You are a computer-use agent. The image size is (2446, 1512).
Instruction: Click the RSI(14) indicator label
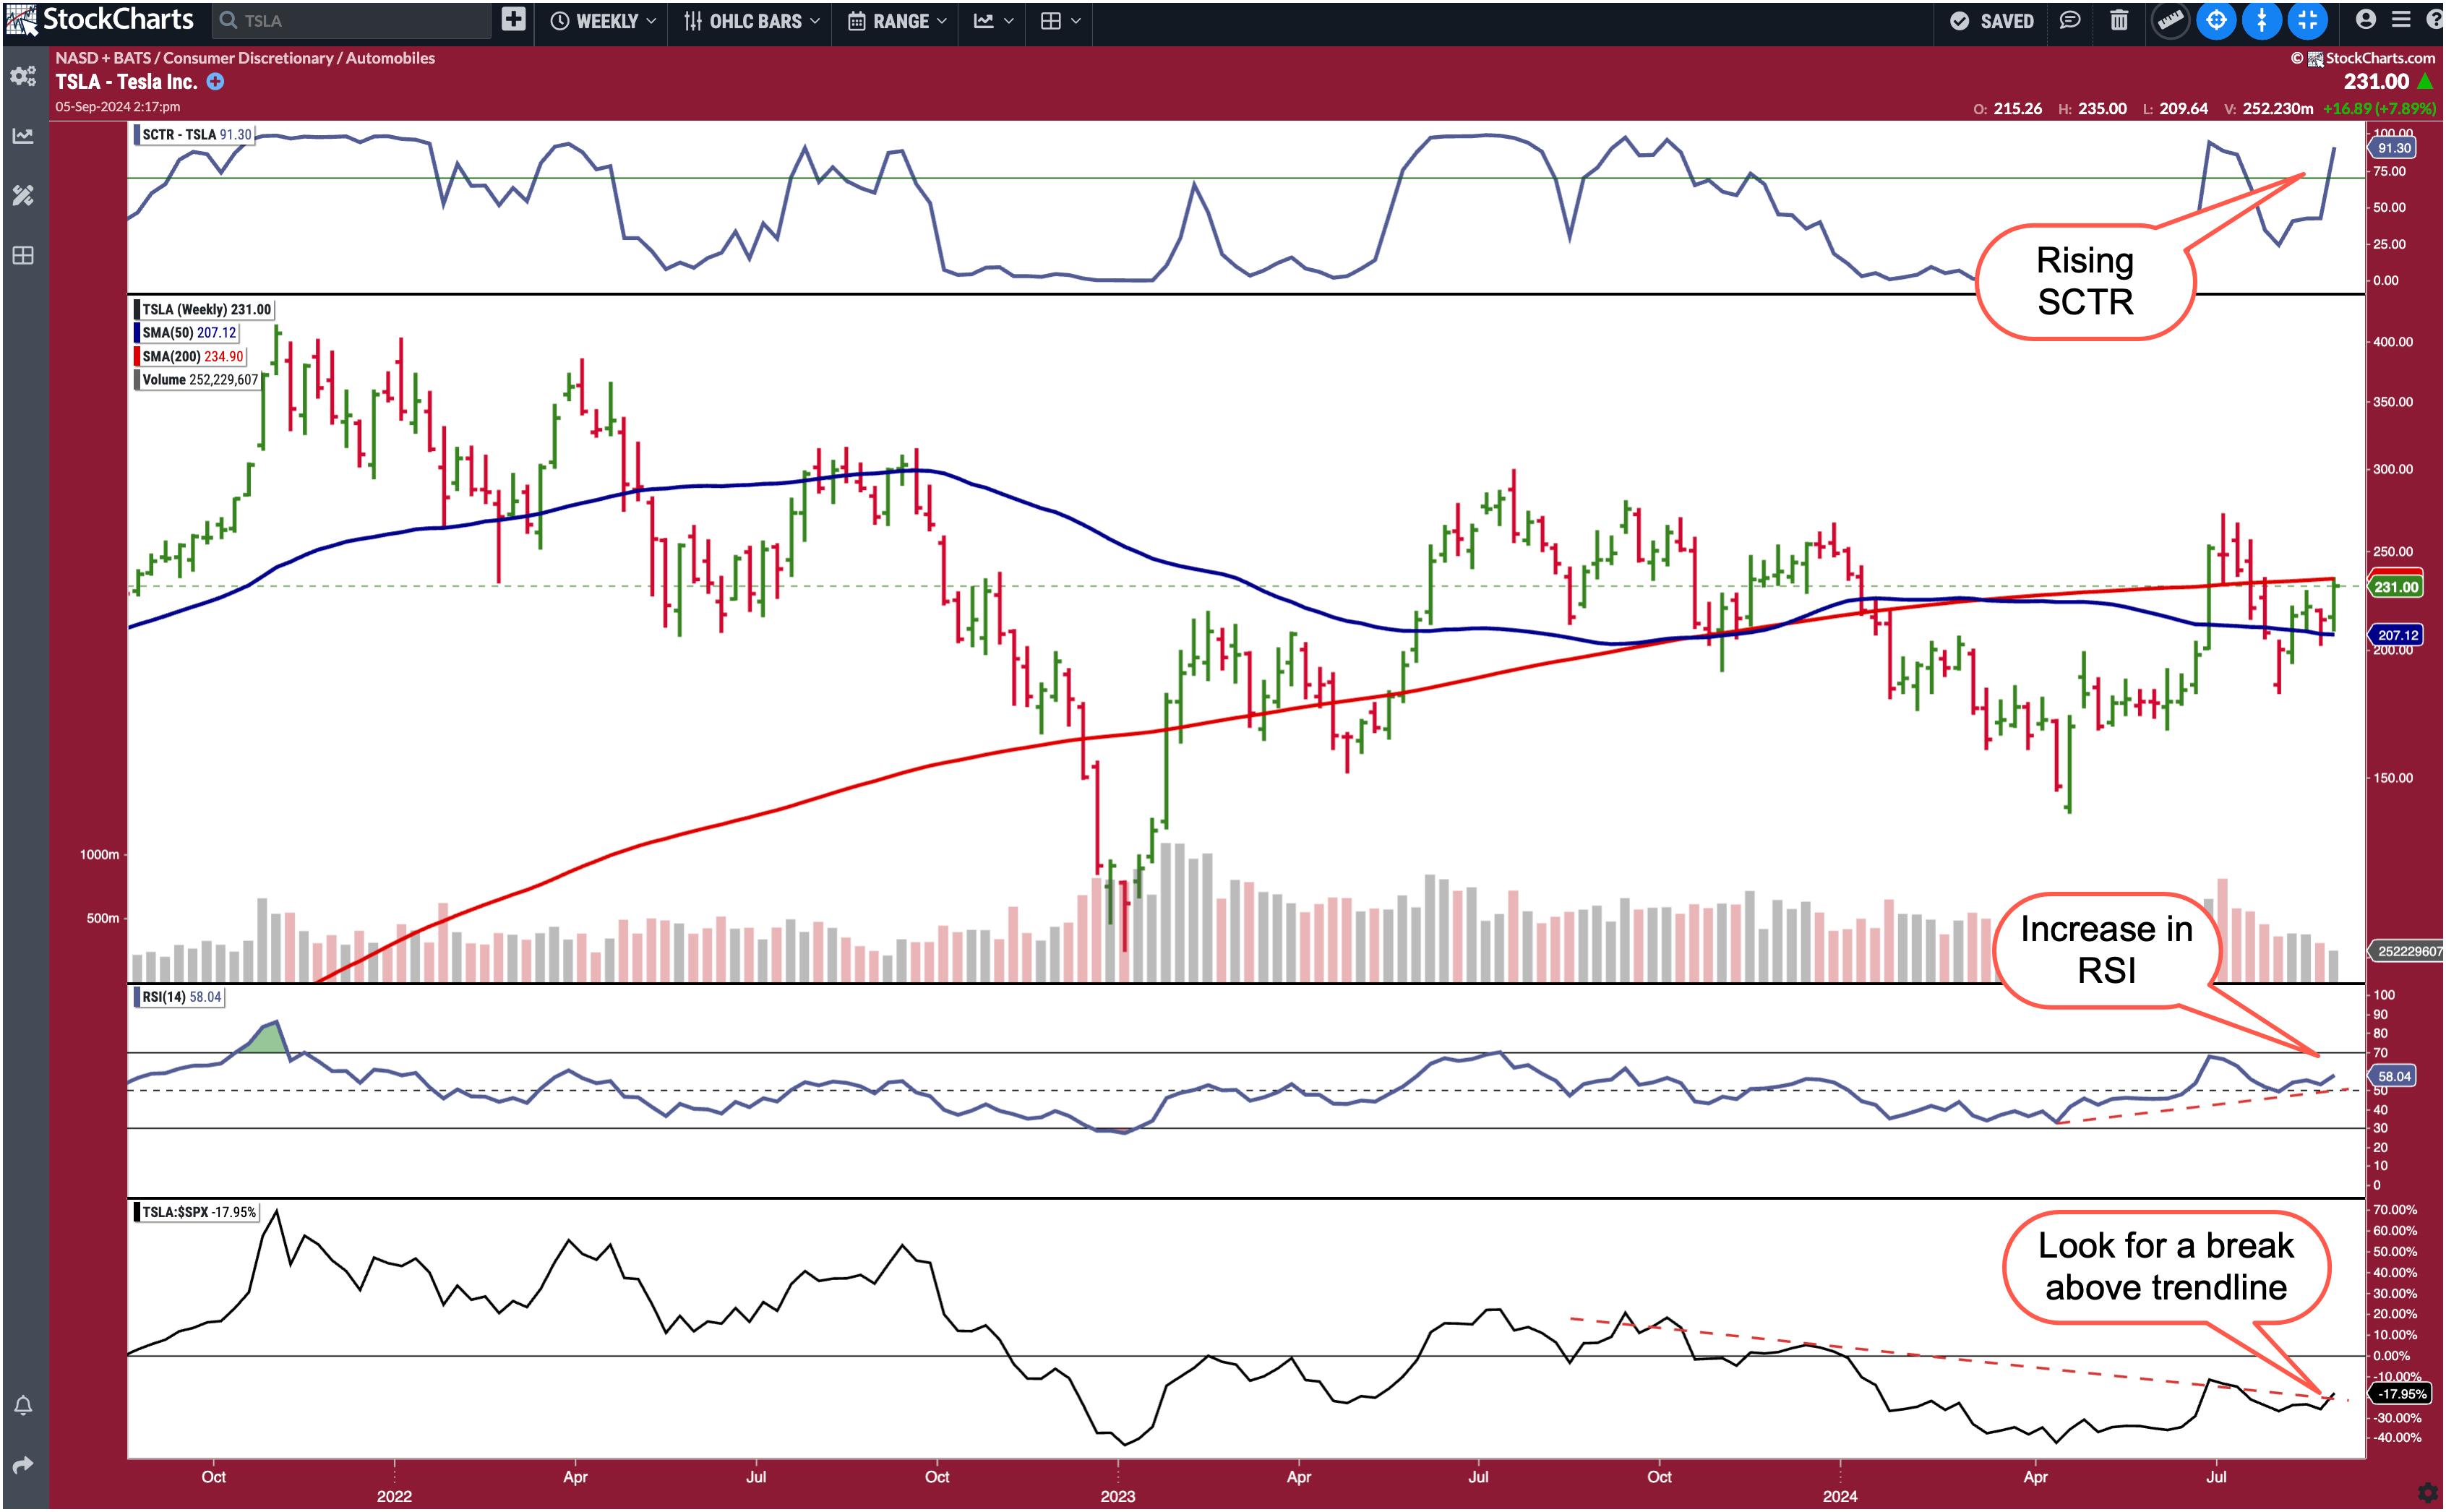coord(179,997)
